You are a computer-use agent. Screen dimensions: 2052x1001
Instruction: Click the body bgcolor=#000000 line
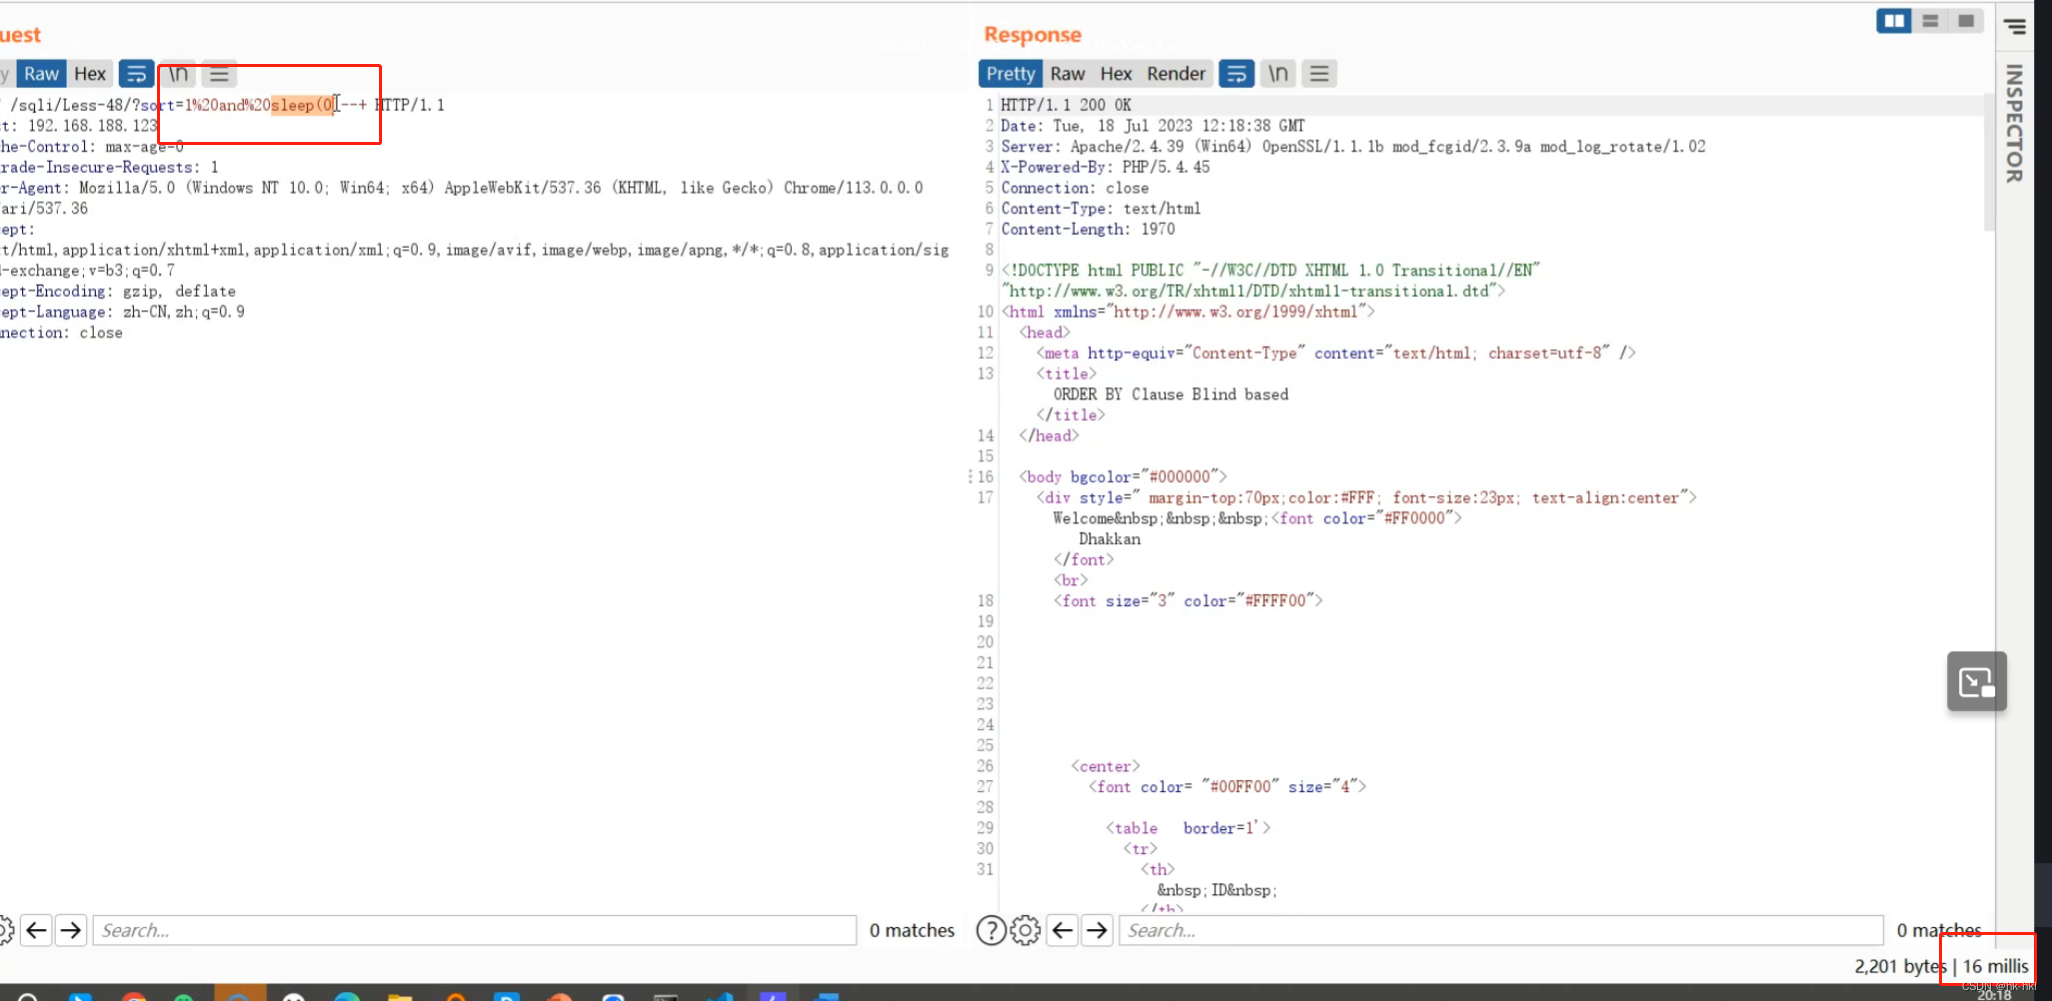(1123, 477)
